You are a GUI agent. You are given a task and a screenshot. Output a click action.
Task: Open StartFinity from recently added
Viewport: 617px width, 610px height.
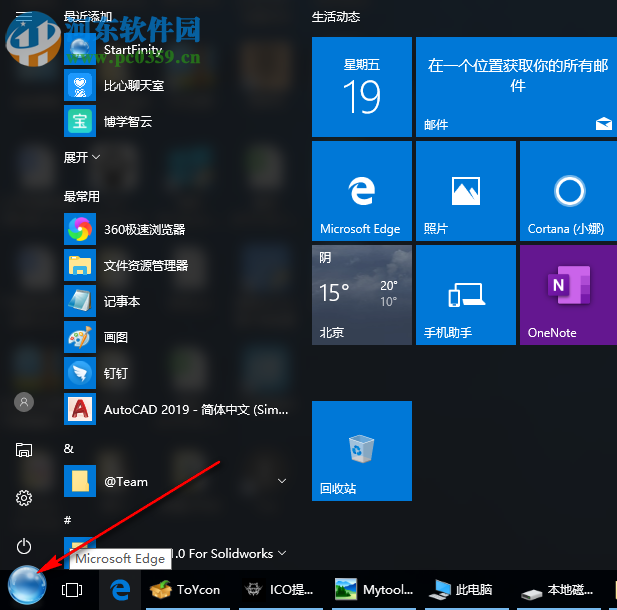pyautogui.click(x=177, y=49)
